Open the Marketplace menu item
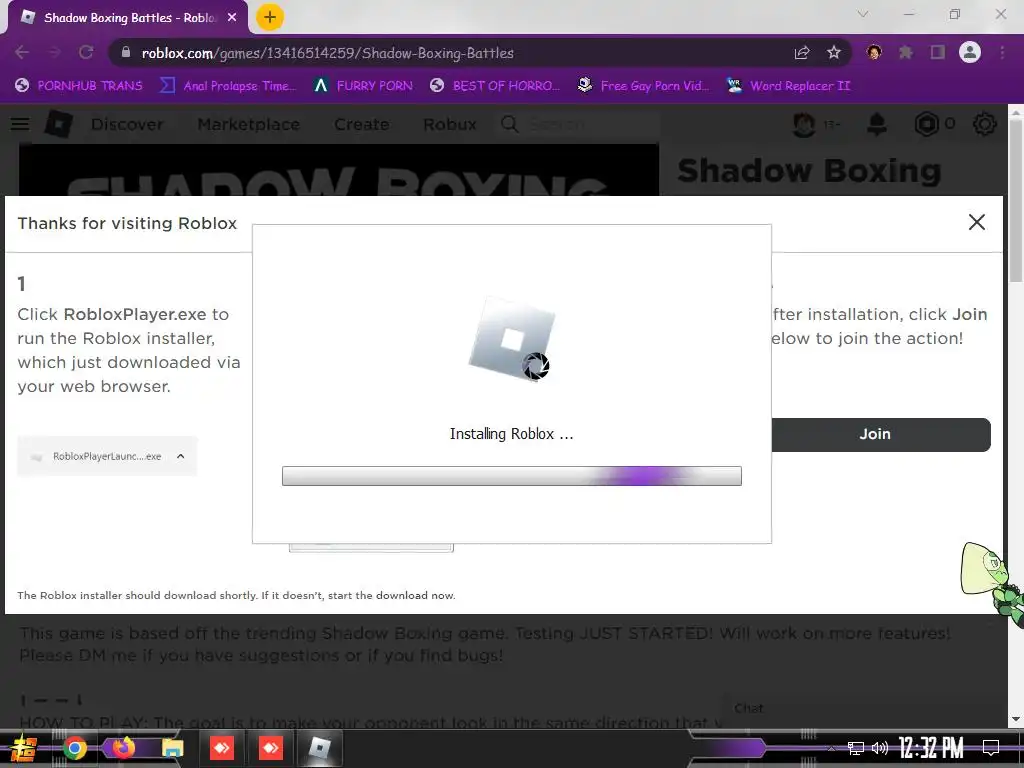The height and width of the screenshot is (768, 1024). coord(249,124)
